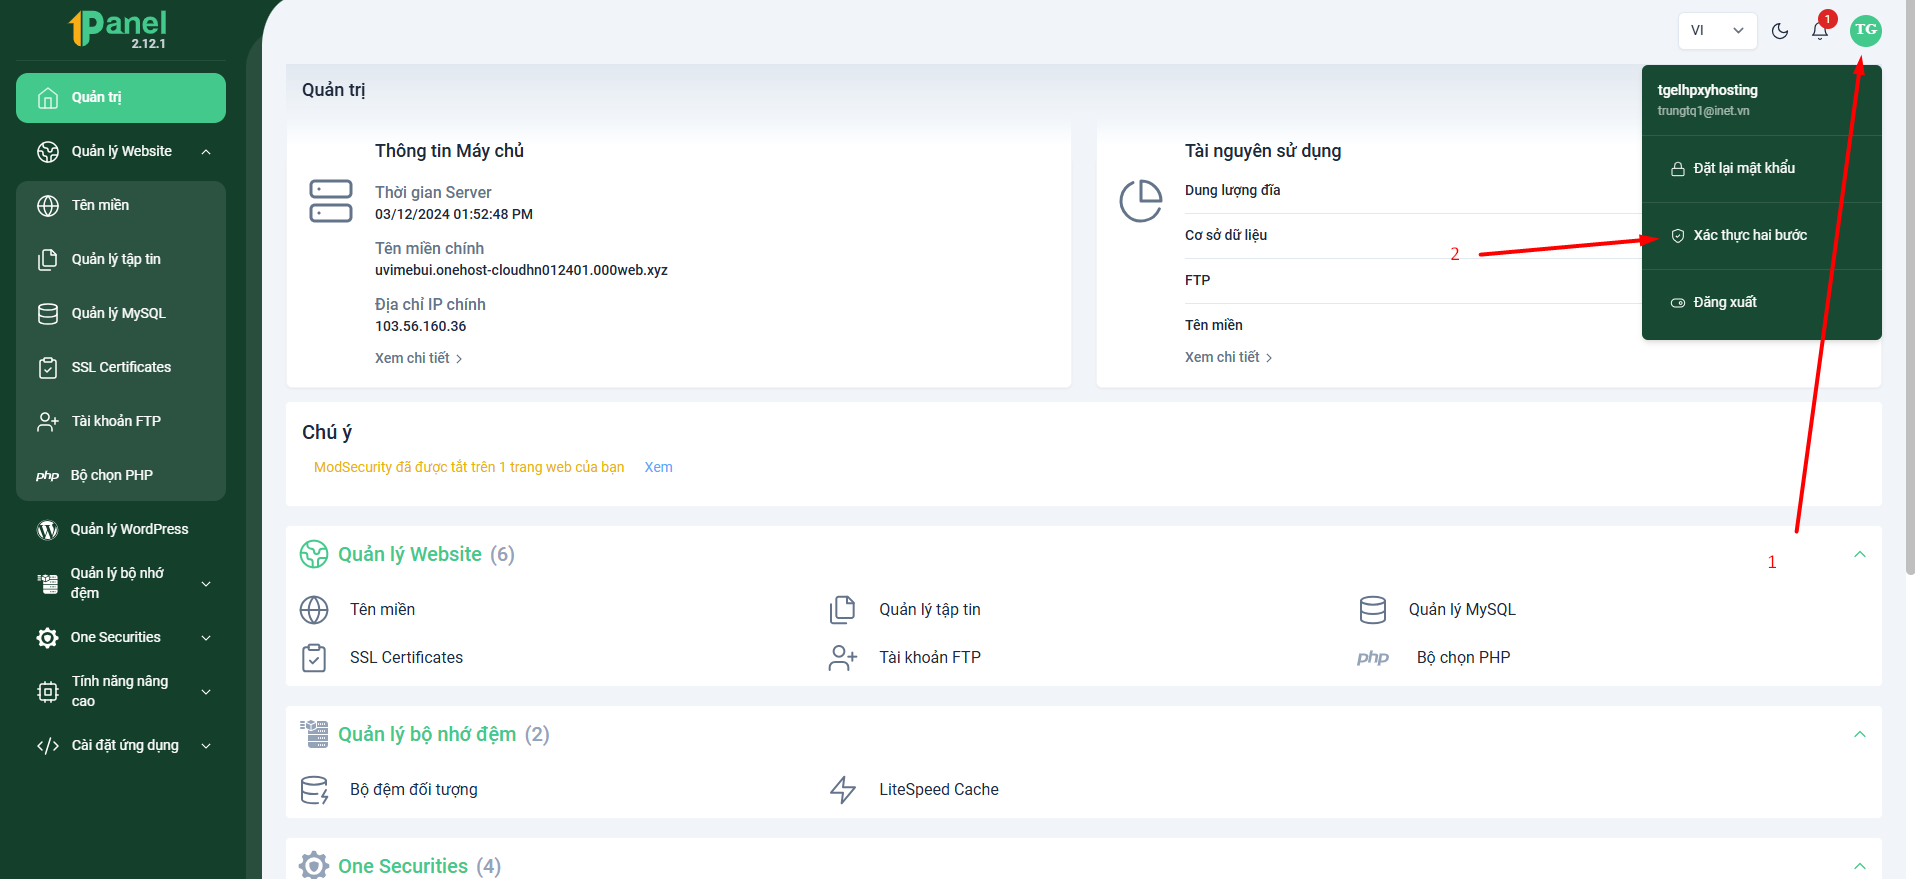Viewport: 1915px width, 879px height.
Task: Click the Bộ đệm đối tượng database icon
Action: click(x=314, y=790)
